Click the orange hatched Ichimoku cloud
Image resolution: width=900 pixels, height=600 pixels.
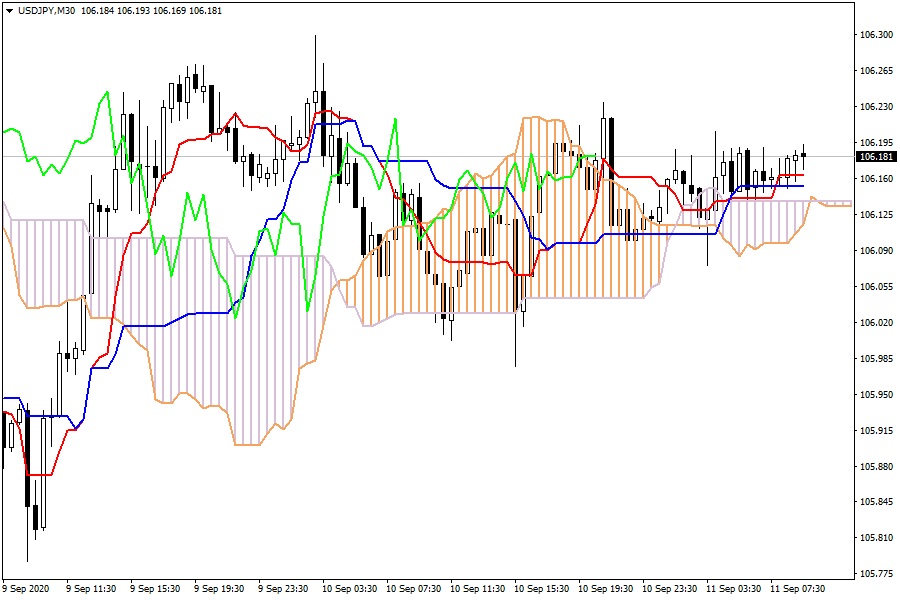[x=590, y=250]
